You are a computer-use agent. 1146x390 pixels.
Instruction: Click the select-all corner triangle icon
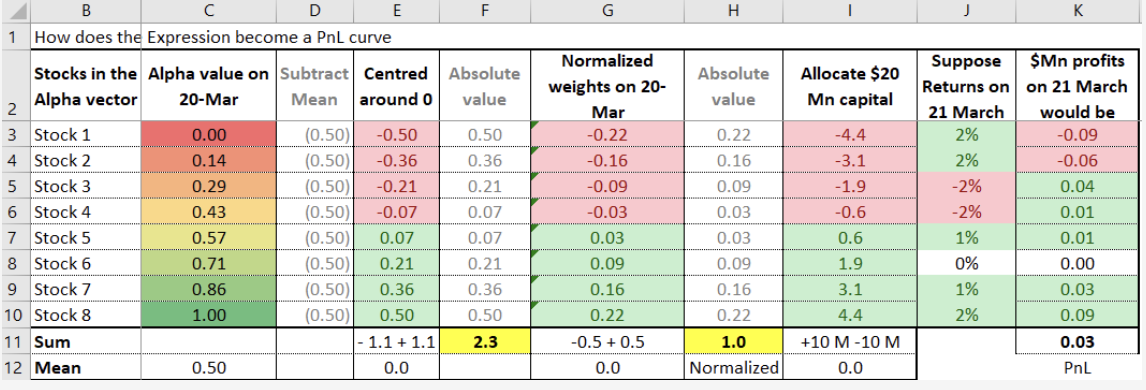(15, 11)
